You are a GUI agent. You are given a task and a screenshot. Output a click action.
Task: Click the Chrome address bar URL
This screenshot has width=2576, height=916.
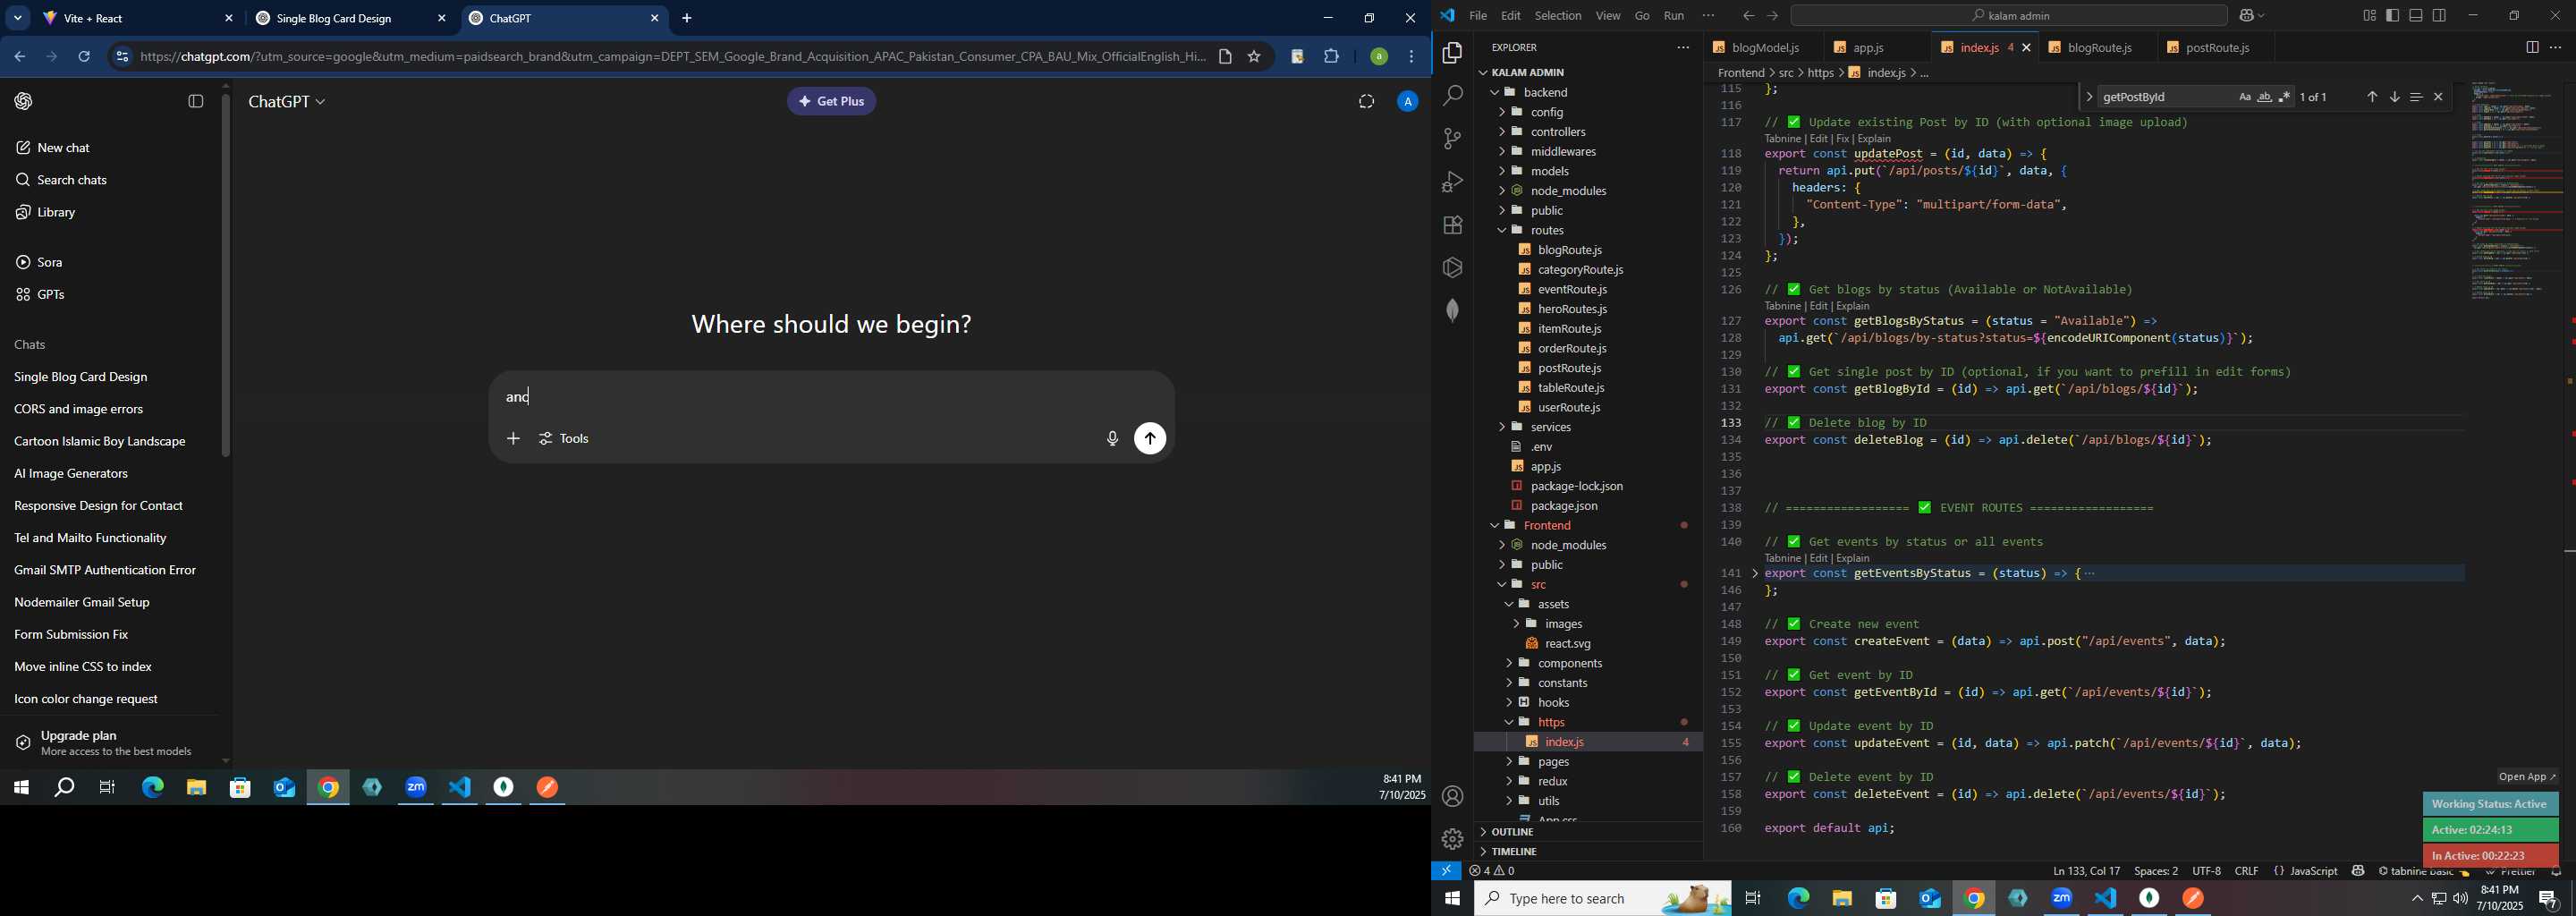672,57
